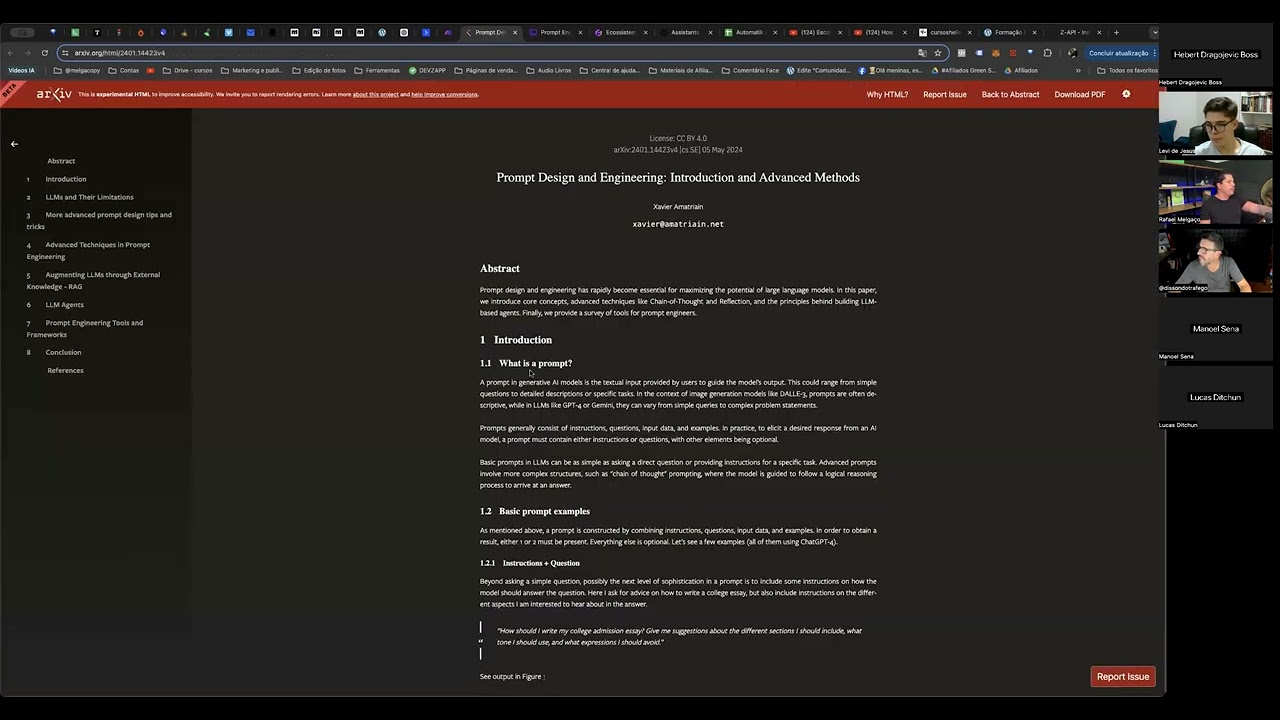1280x720 pixels.
Task: Open 'help improve conversions' link
Action: (445, 94)
